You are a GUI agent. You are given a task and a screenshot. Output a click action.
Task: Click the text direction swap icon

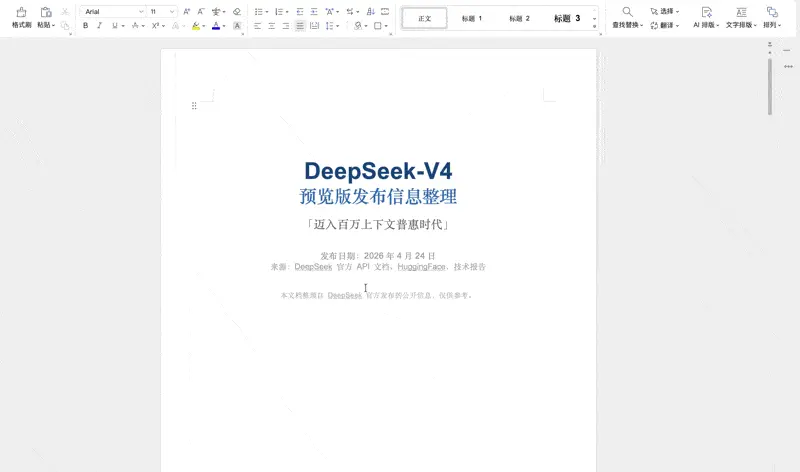(350, 11)
